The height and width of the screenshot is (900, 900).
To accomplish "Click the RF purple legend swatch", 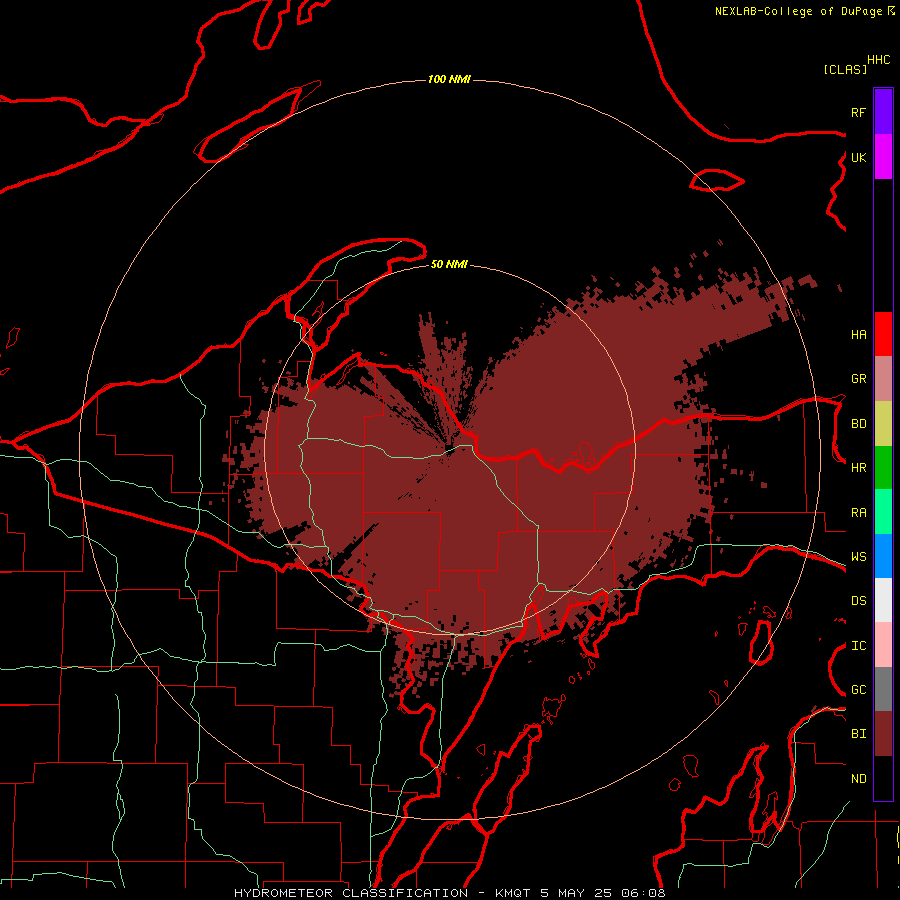I will [x=883, y=112].
